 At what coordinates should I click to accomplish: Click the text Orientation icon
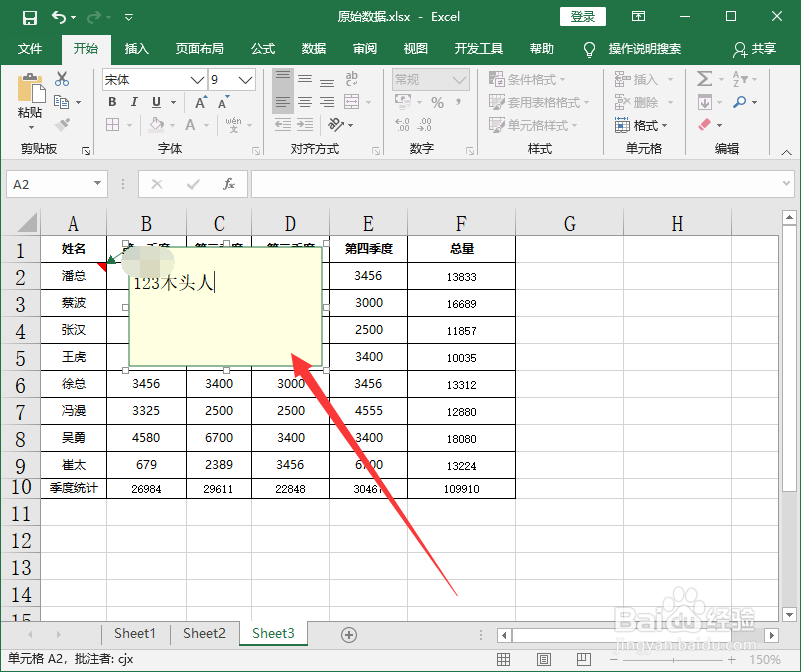(336, 125)
